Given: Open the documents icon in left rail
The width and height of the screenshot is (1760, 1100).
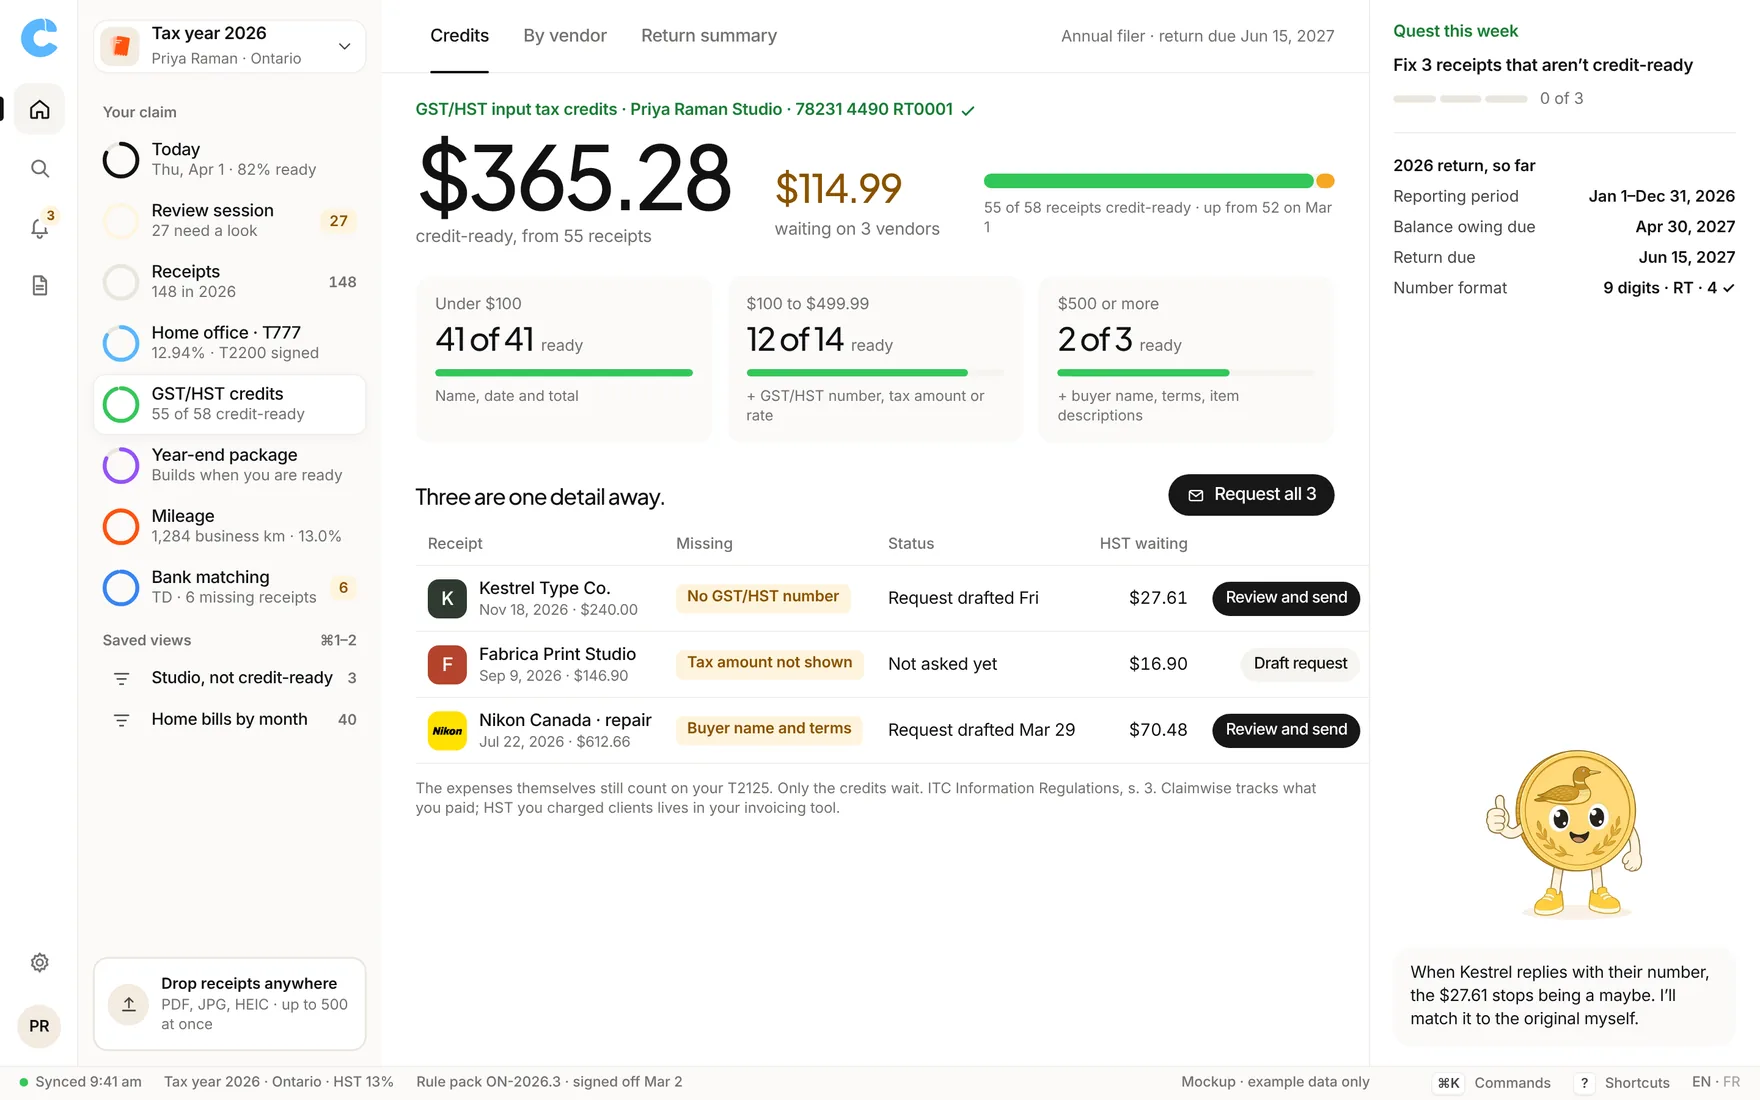Looking at the screenshot, I should [39, 286].
